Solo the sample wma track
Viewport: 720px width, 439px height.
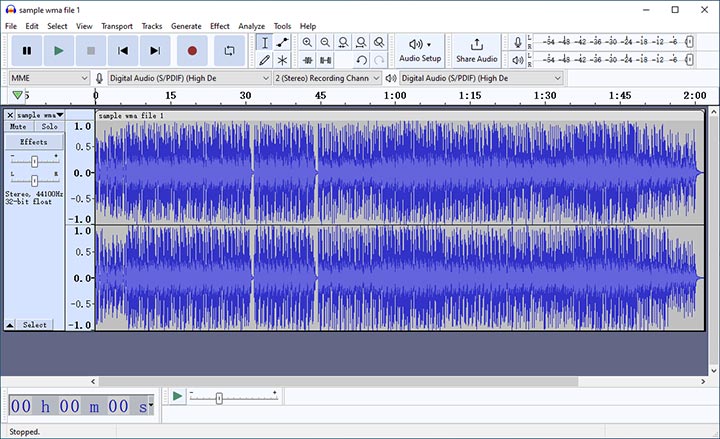pos(49,127)
